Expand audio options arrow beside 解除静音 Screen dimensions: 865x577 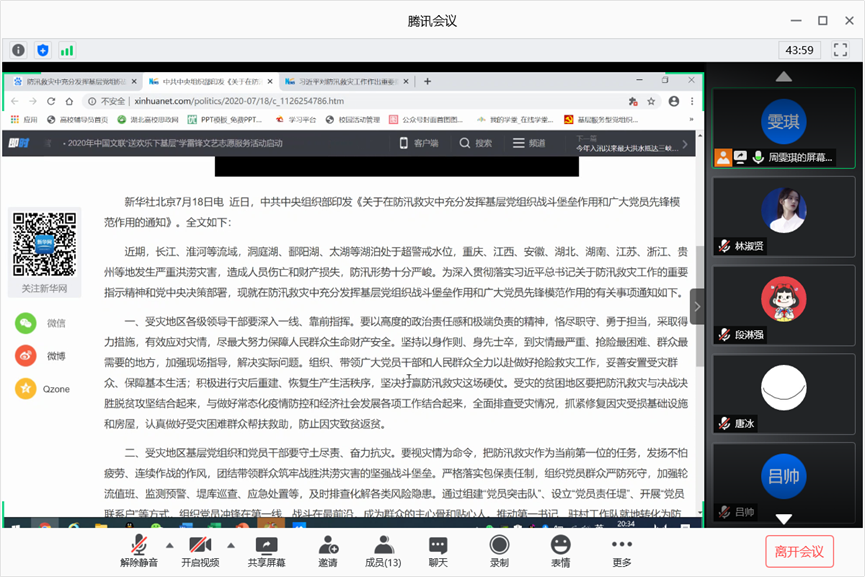(169, 546)
